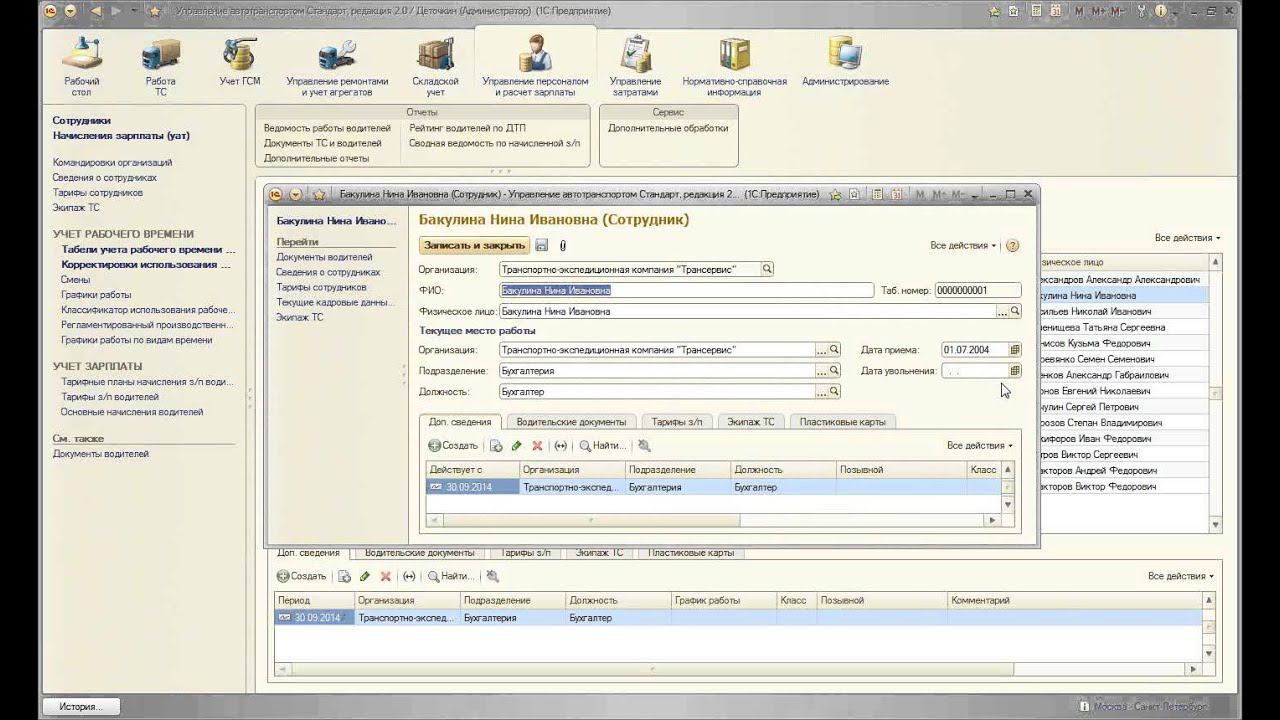Click the red delete X in dialog table toolbar
1280x720 pixels.
(537, 446)
